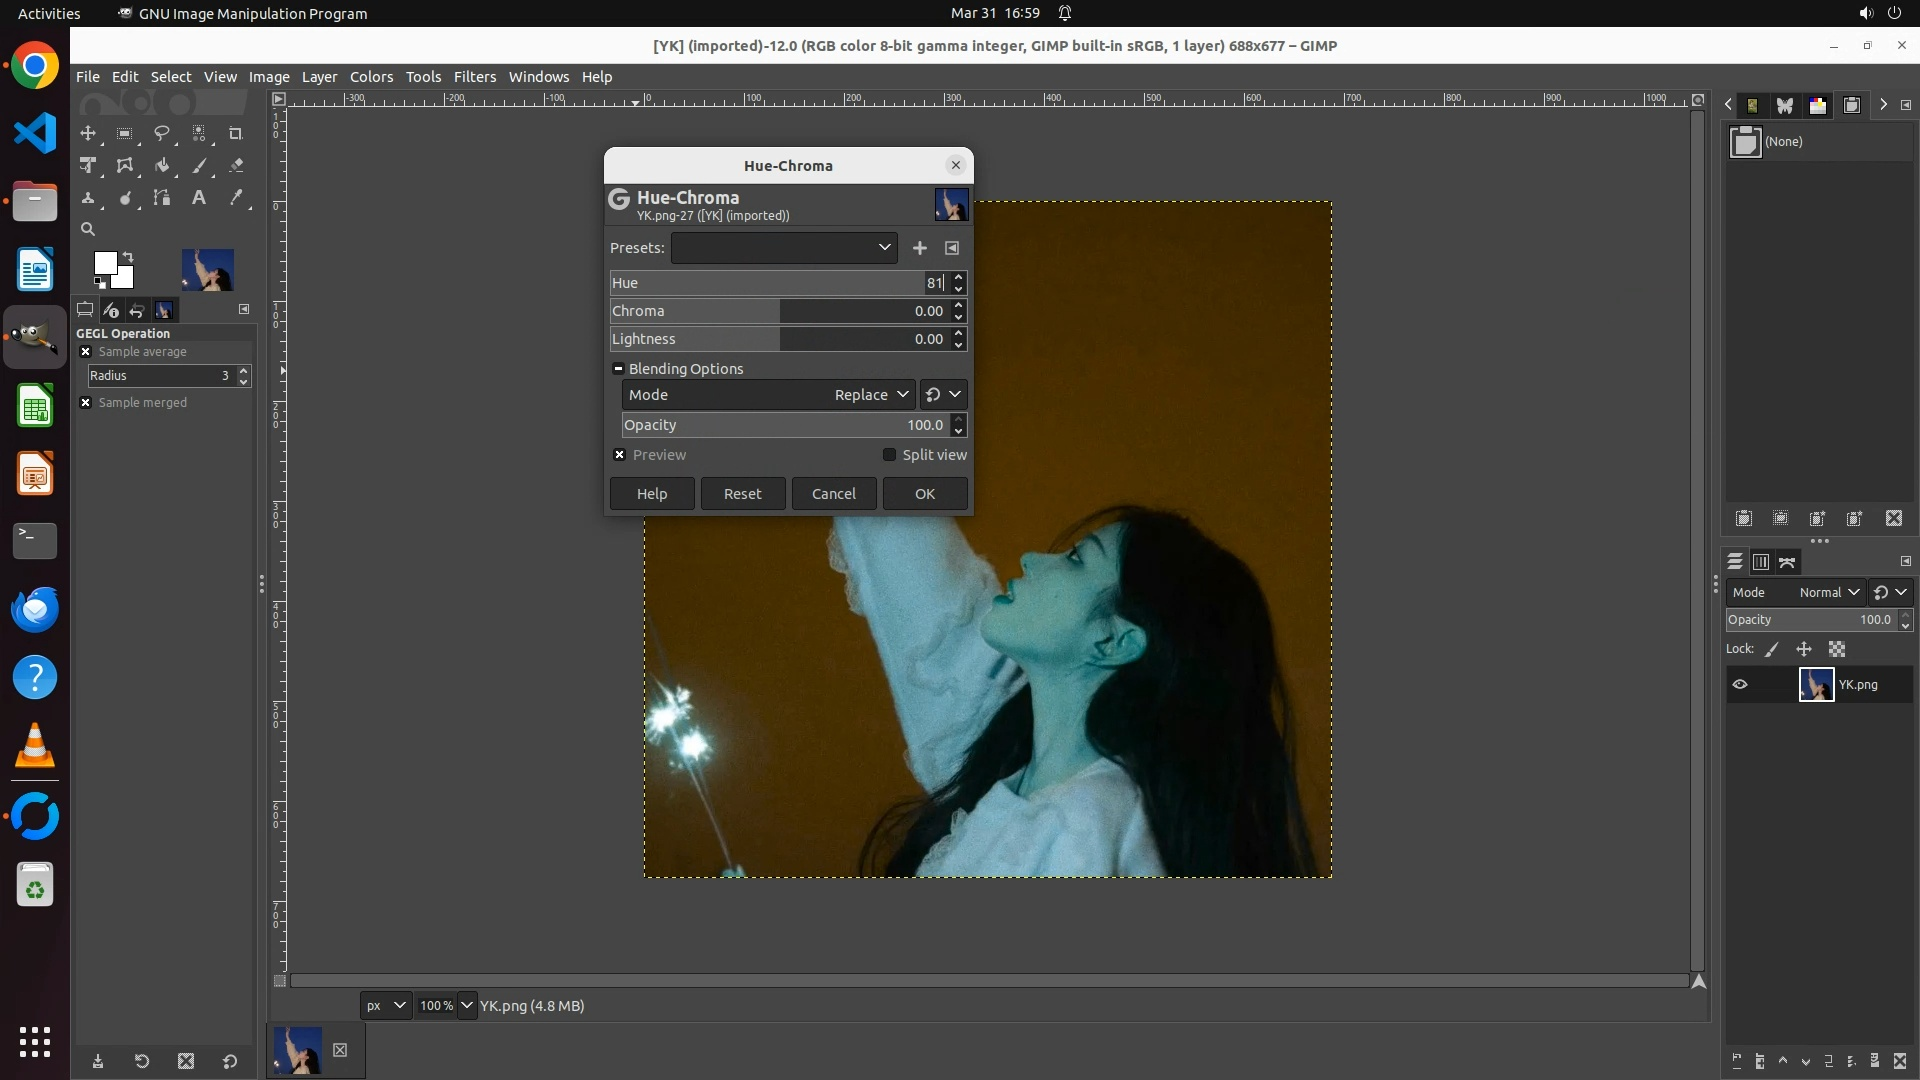Open Thunderbird from the Ubuntu dock
Screen dimensions: 1920x1080
pos(35,609)
